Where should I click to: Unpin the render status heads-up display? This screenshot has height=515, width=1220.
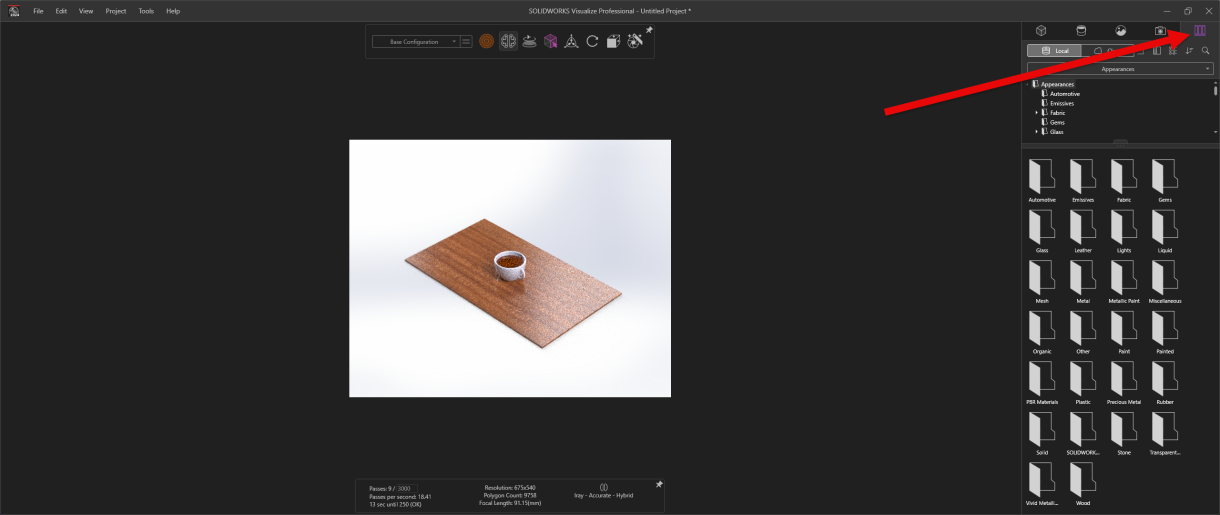(659, 485)
